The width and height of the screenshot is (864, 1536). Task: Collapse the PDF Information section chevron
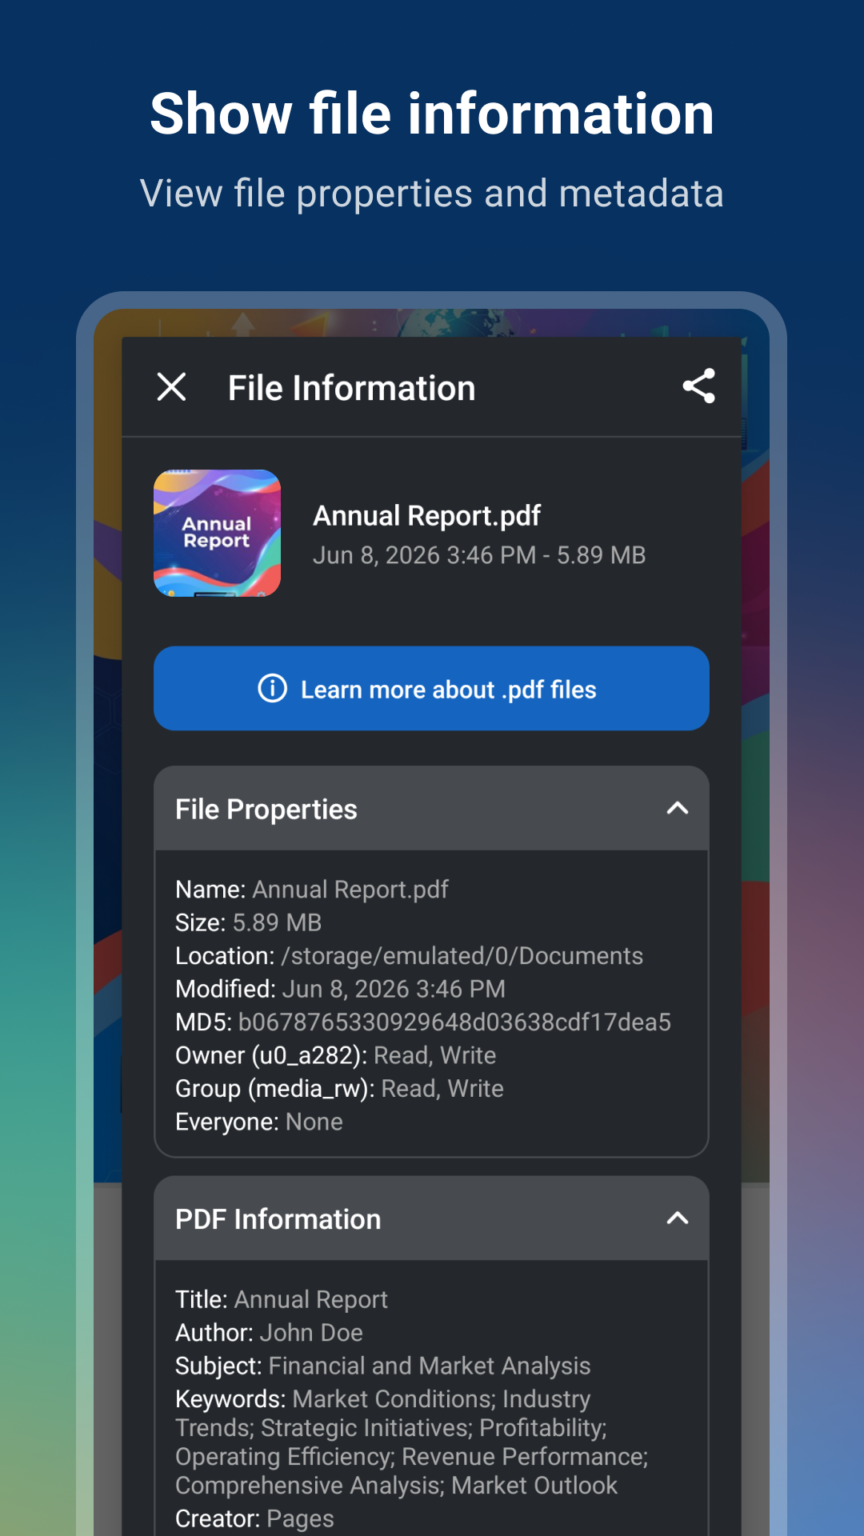(x=677, y=1218)
